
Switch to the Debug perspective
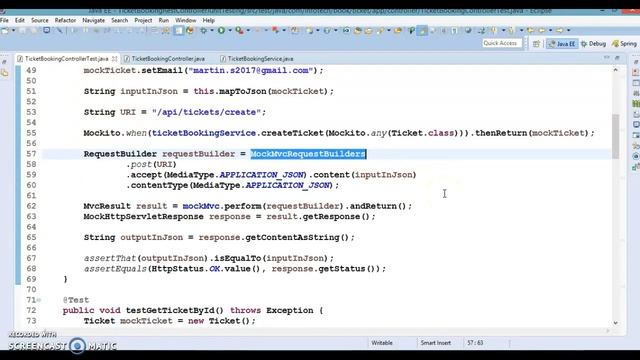pos(593,43)
